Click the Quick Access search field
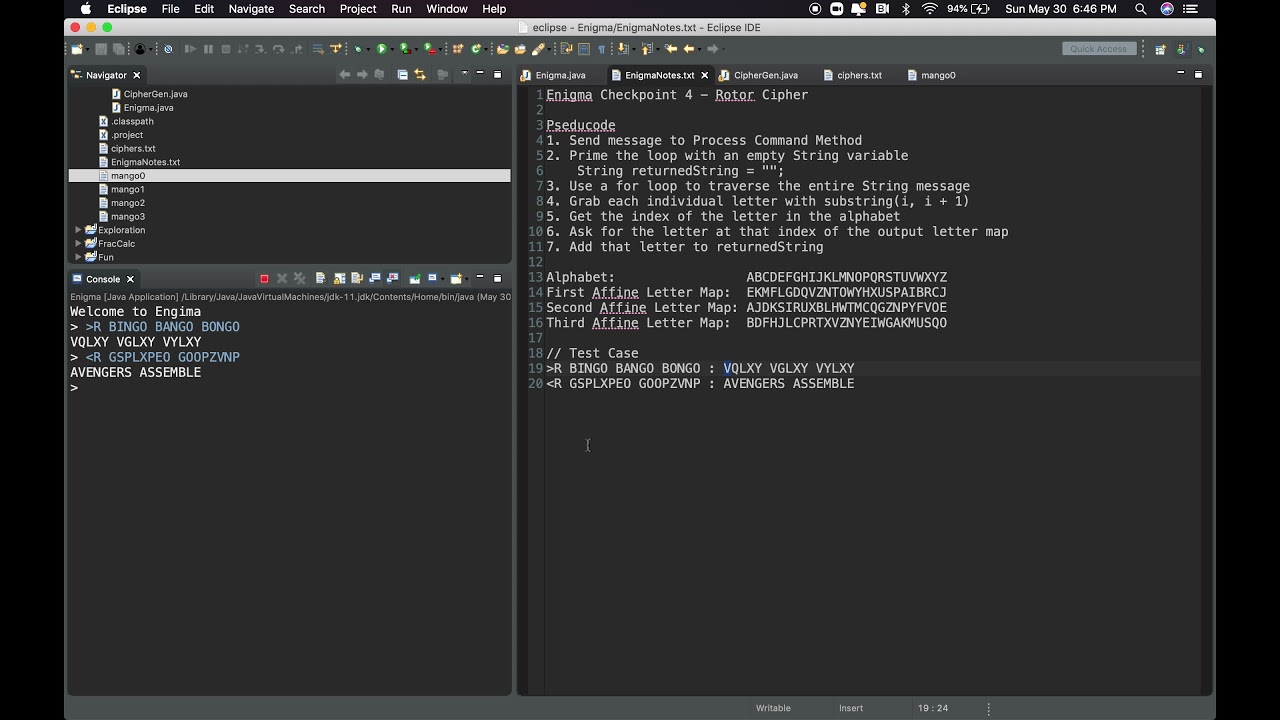The image size is (1280, 720). [1098, 49]
